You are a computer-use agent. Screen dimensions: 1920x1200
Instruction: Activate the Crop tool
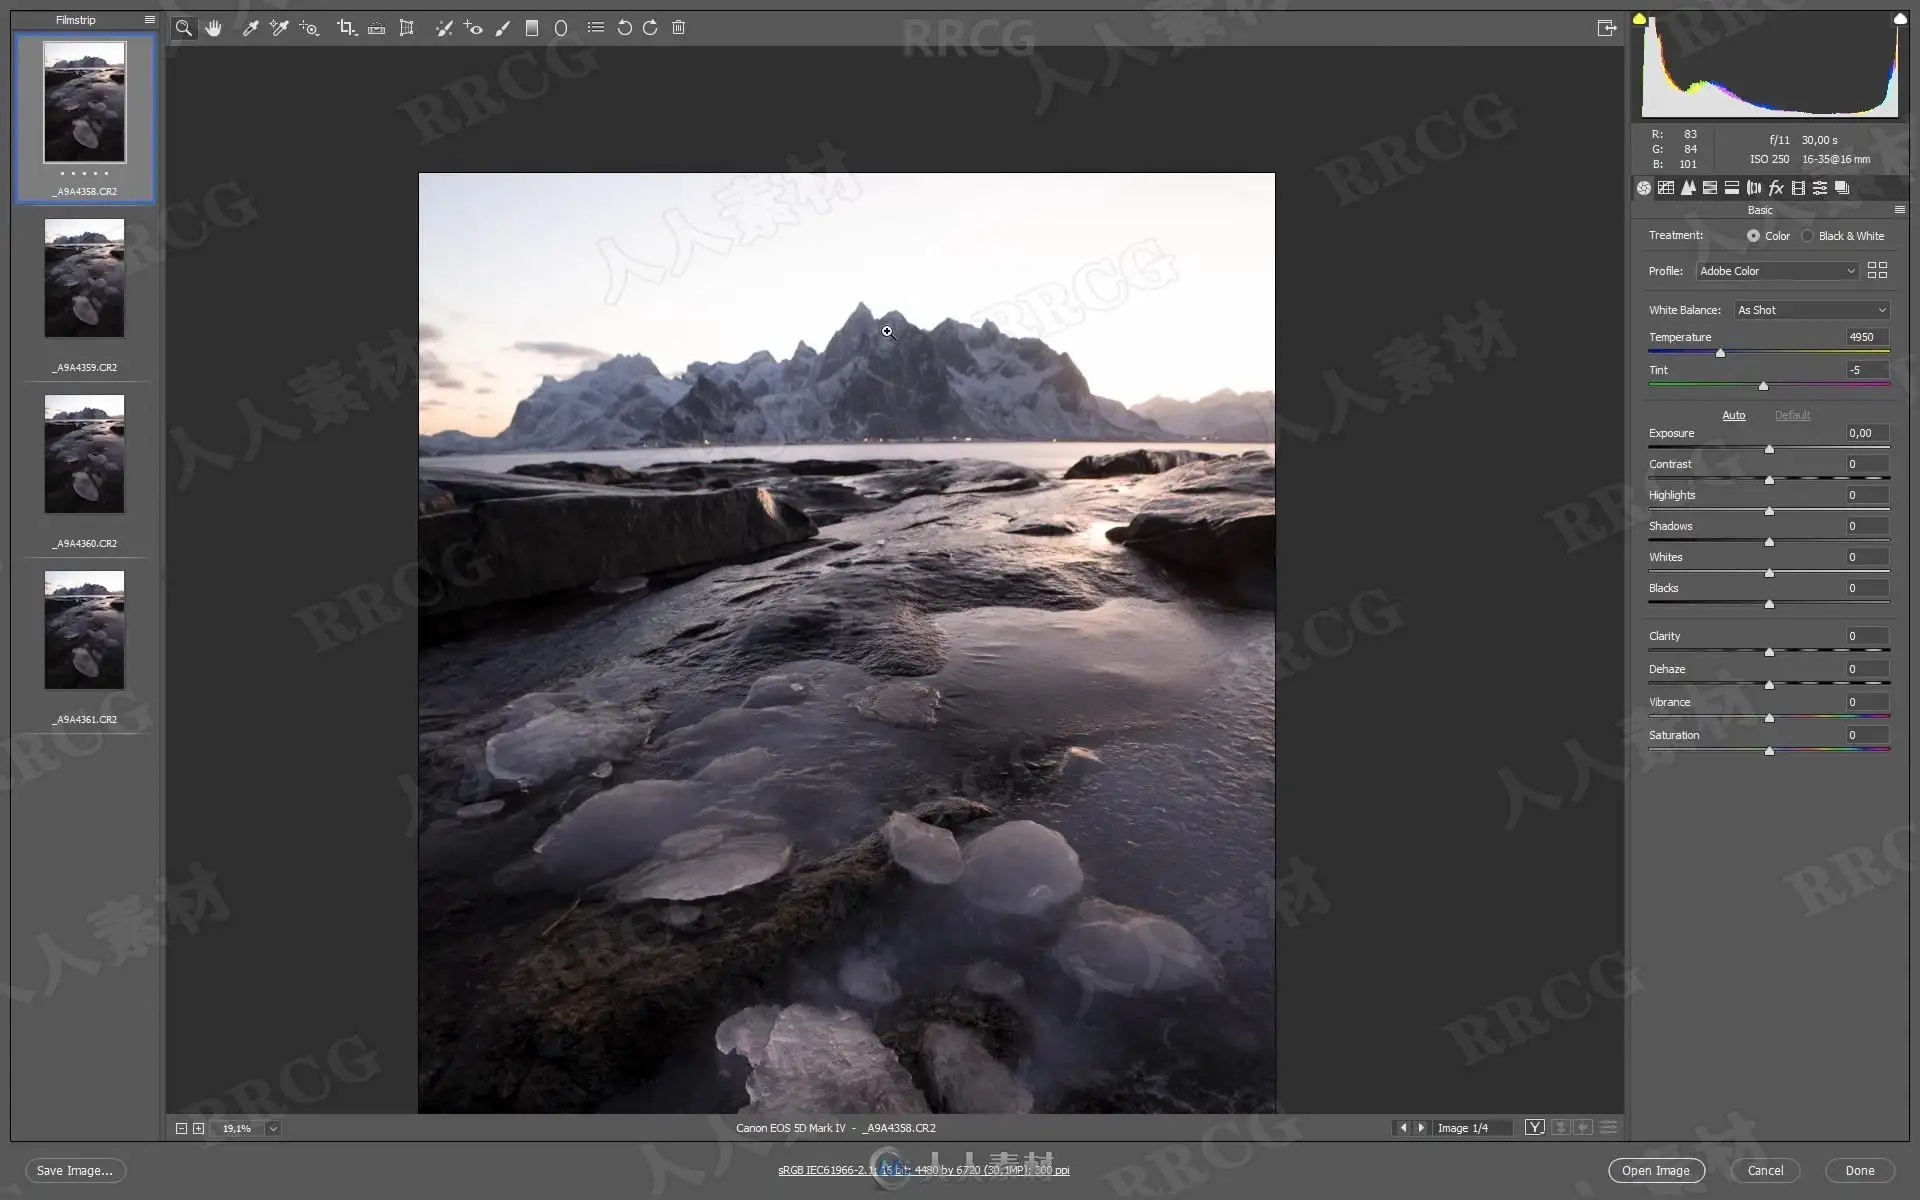point(346,28)
